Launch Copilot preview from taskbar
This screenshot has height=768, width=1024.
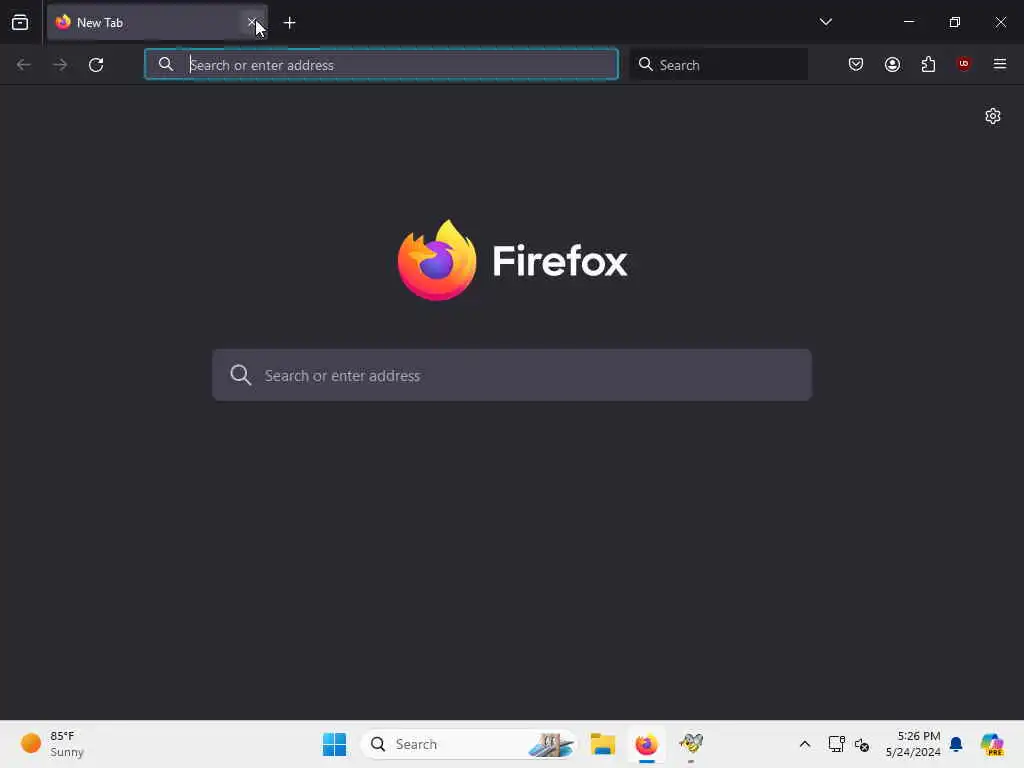click(992, 744)
